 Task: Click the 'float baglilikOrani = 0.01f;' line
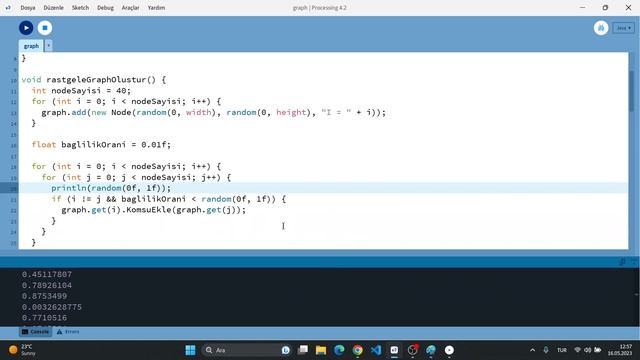101,144
